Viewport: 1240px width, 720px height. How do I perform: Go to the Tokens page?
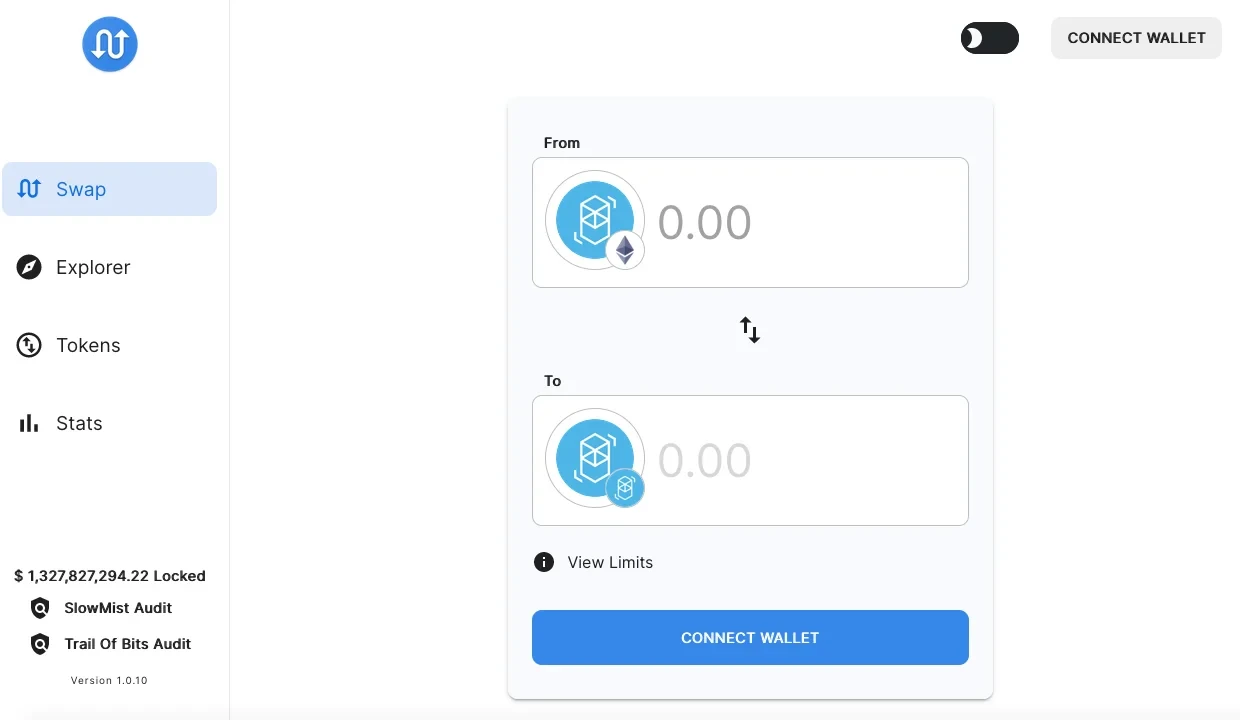(x=88, y=345)
